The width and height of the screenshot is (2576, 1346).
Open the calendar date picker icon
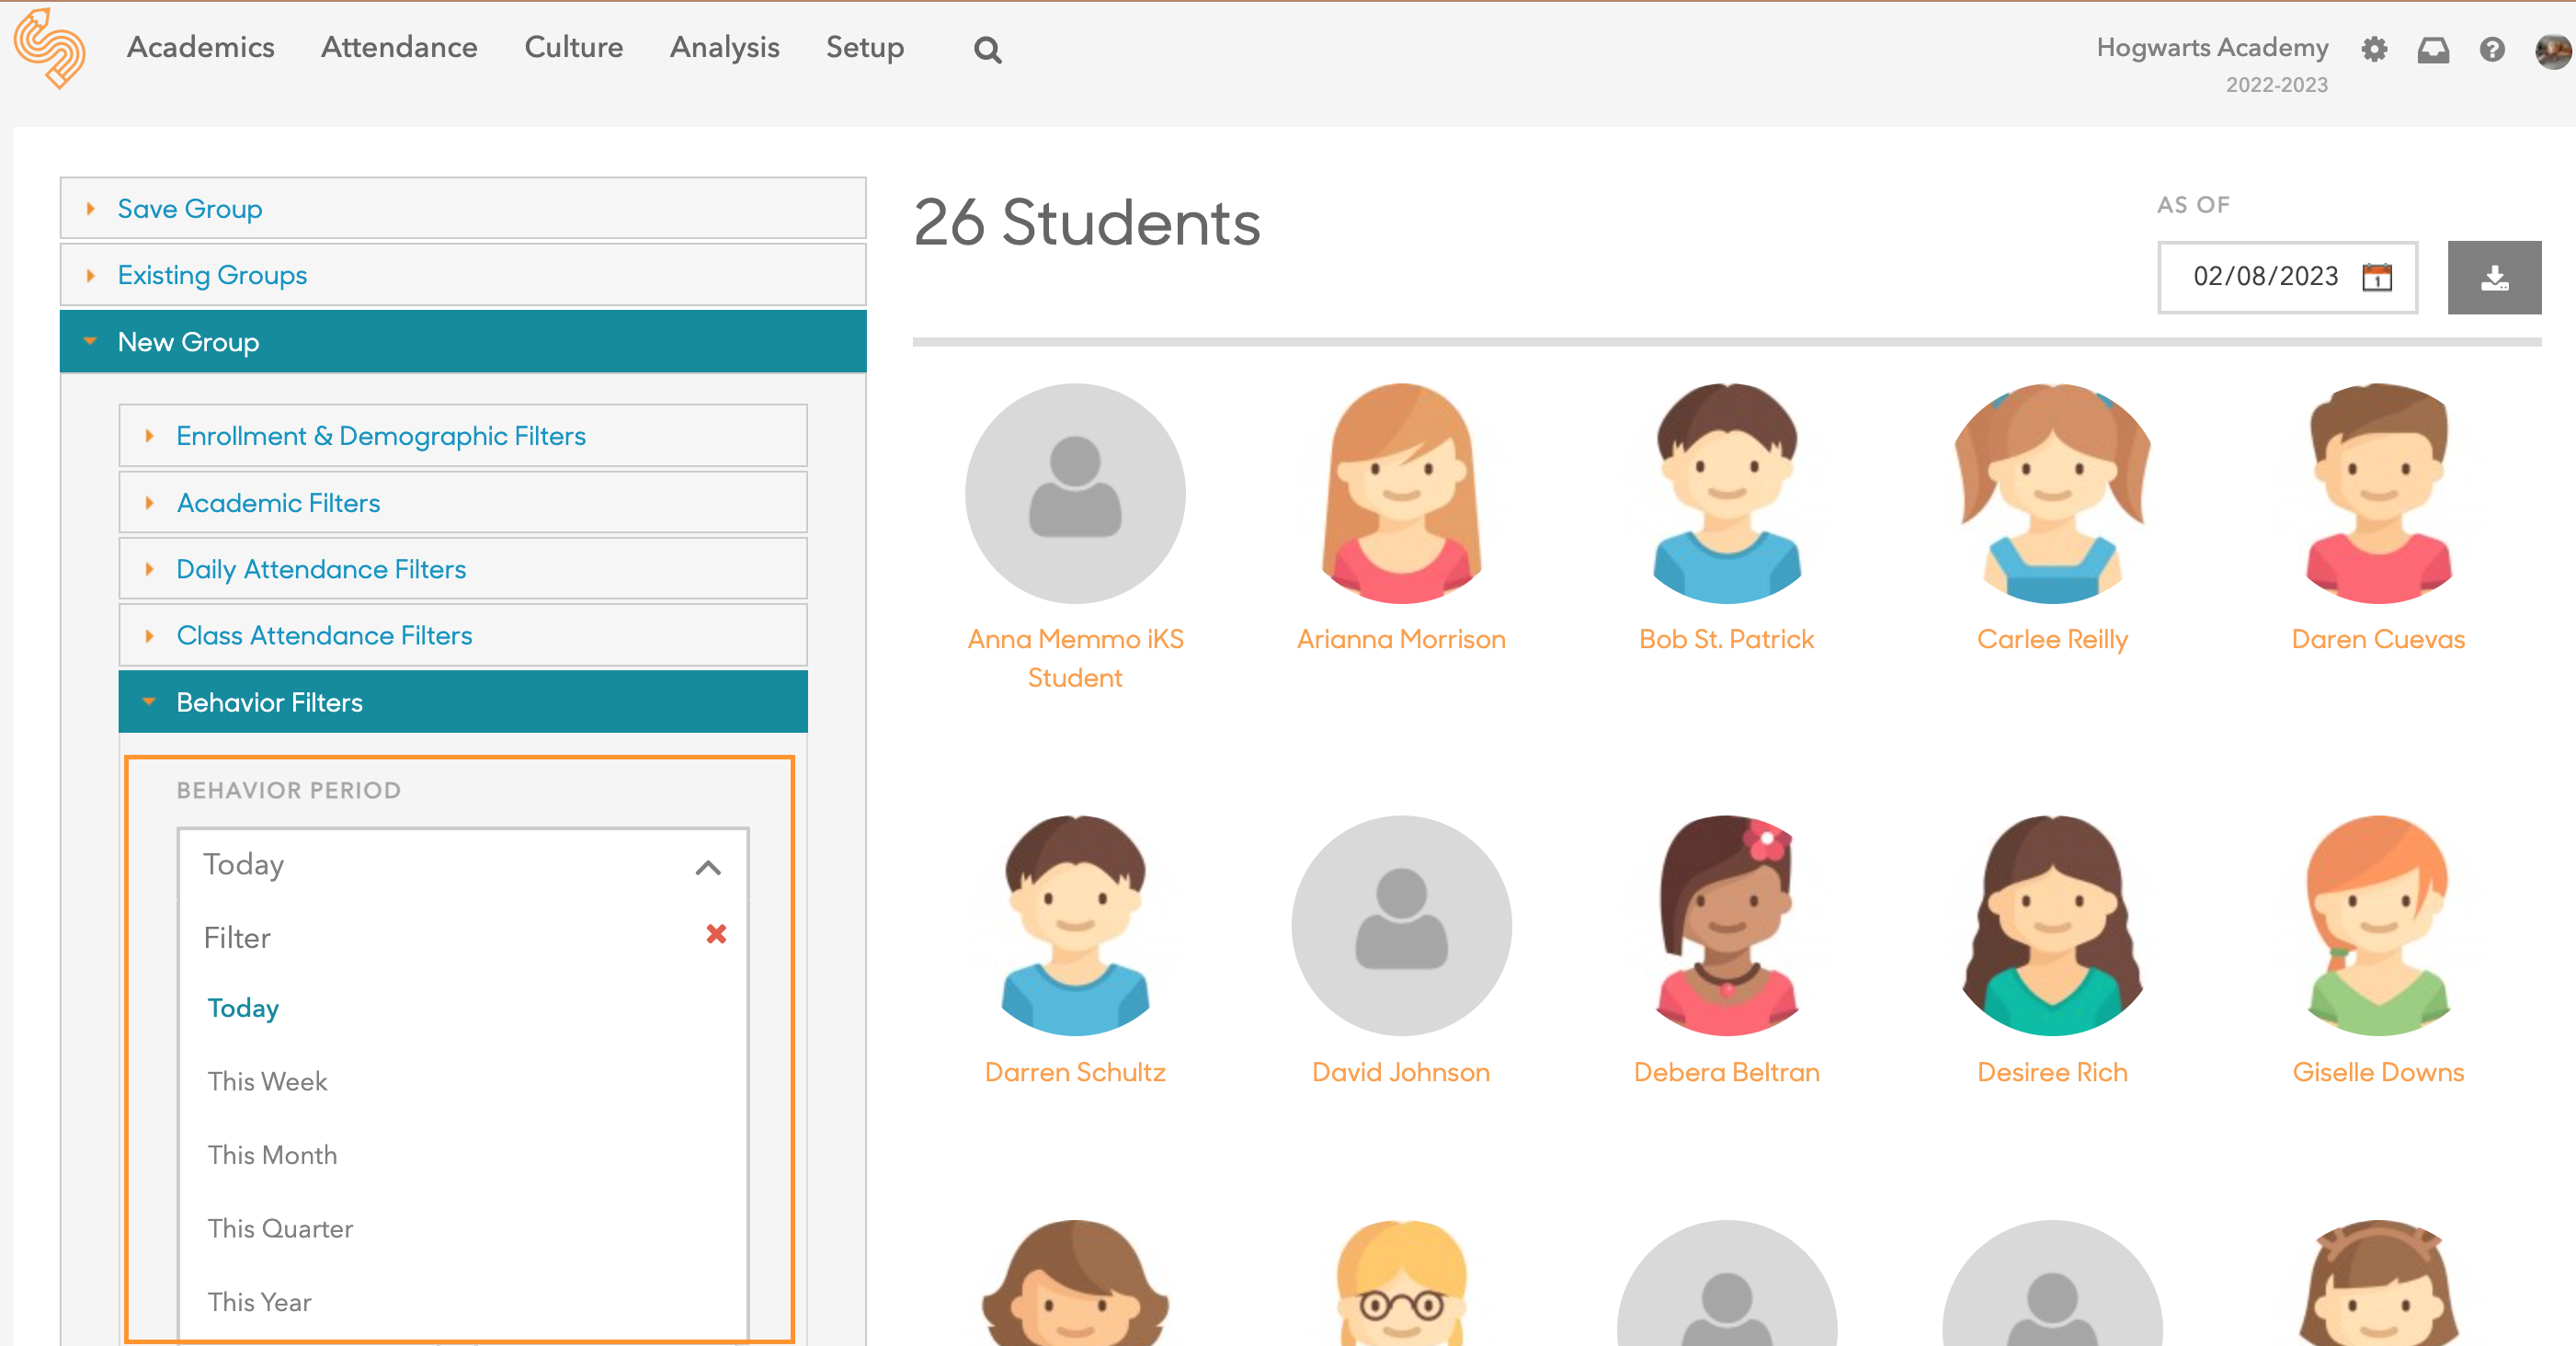pos(2377,276)
